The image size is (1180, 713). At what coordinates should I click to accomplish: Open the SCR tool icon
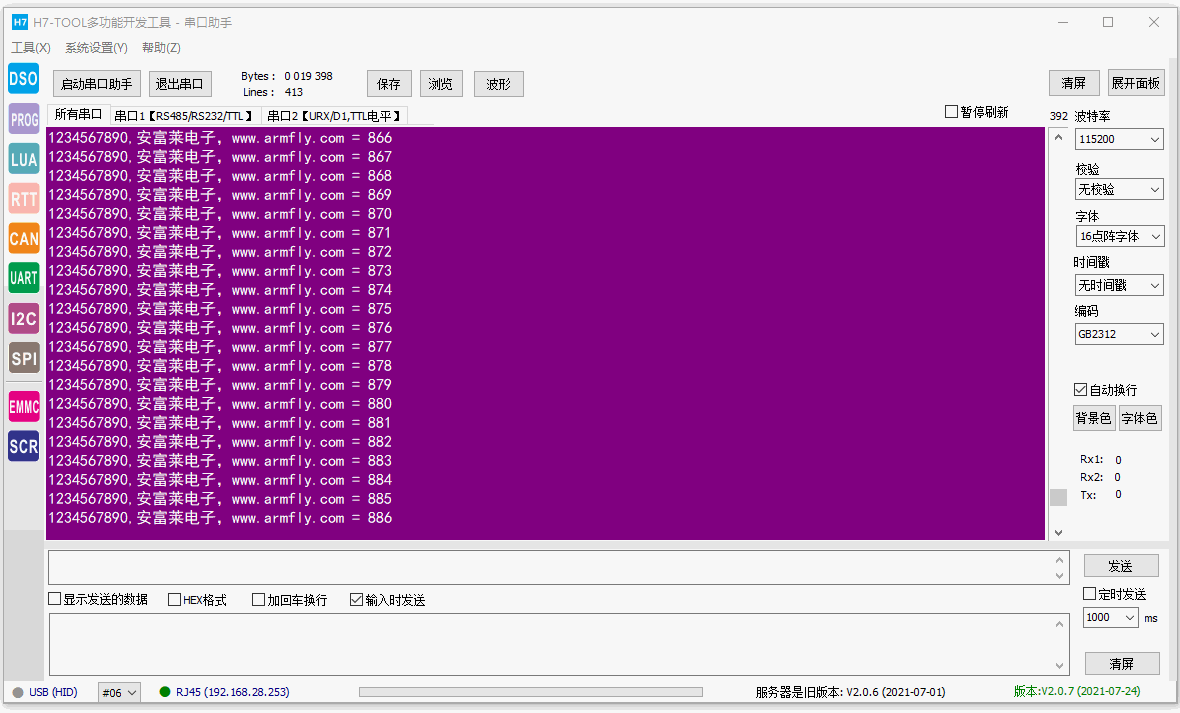click(x=23, y=446)
